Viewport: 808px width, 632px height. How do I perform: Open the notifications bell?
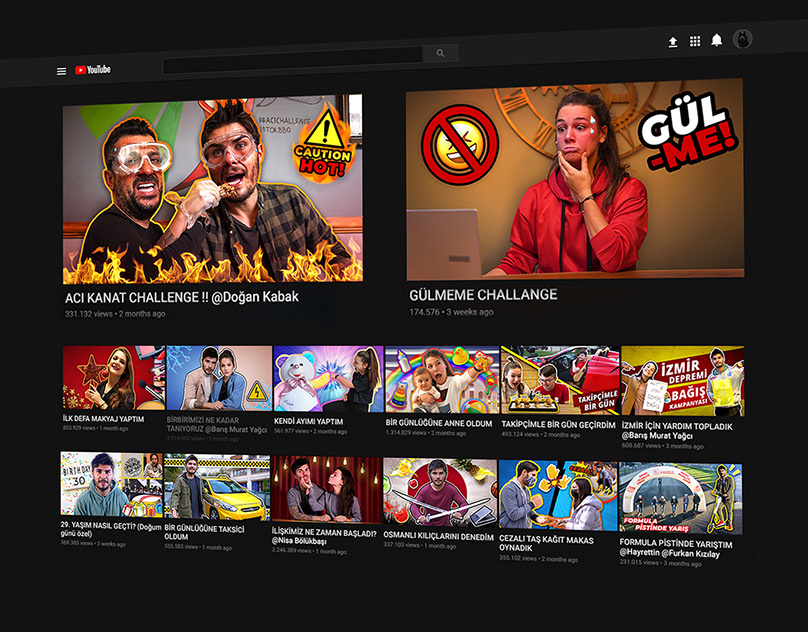pyautogui.click(x=717, y=40)
